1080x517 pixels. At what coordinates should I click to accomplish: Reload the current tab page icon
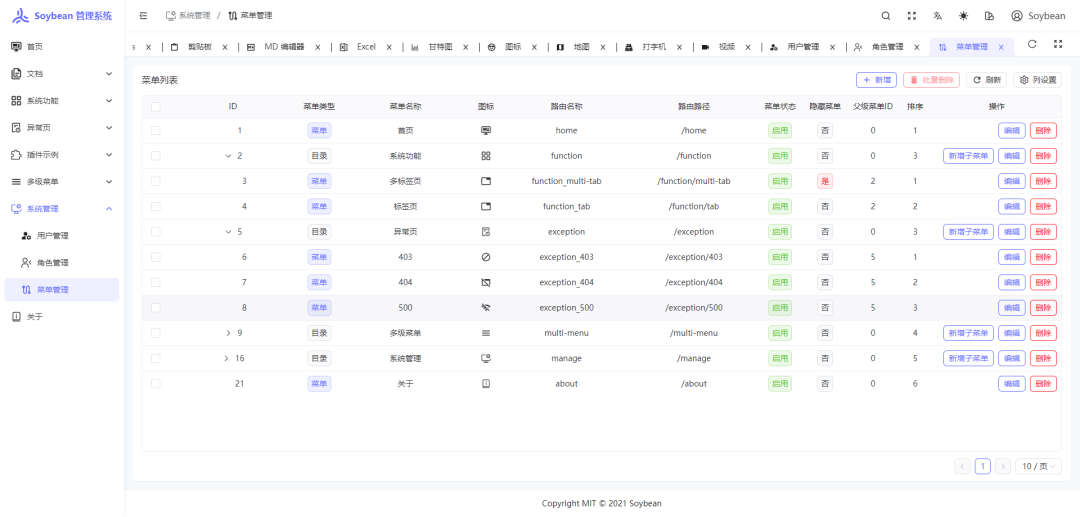coord(1032,45)
